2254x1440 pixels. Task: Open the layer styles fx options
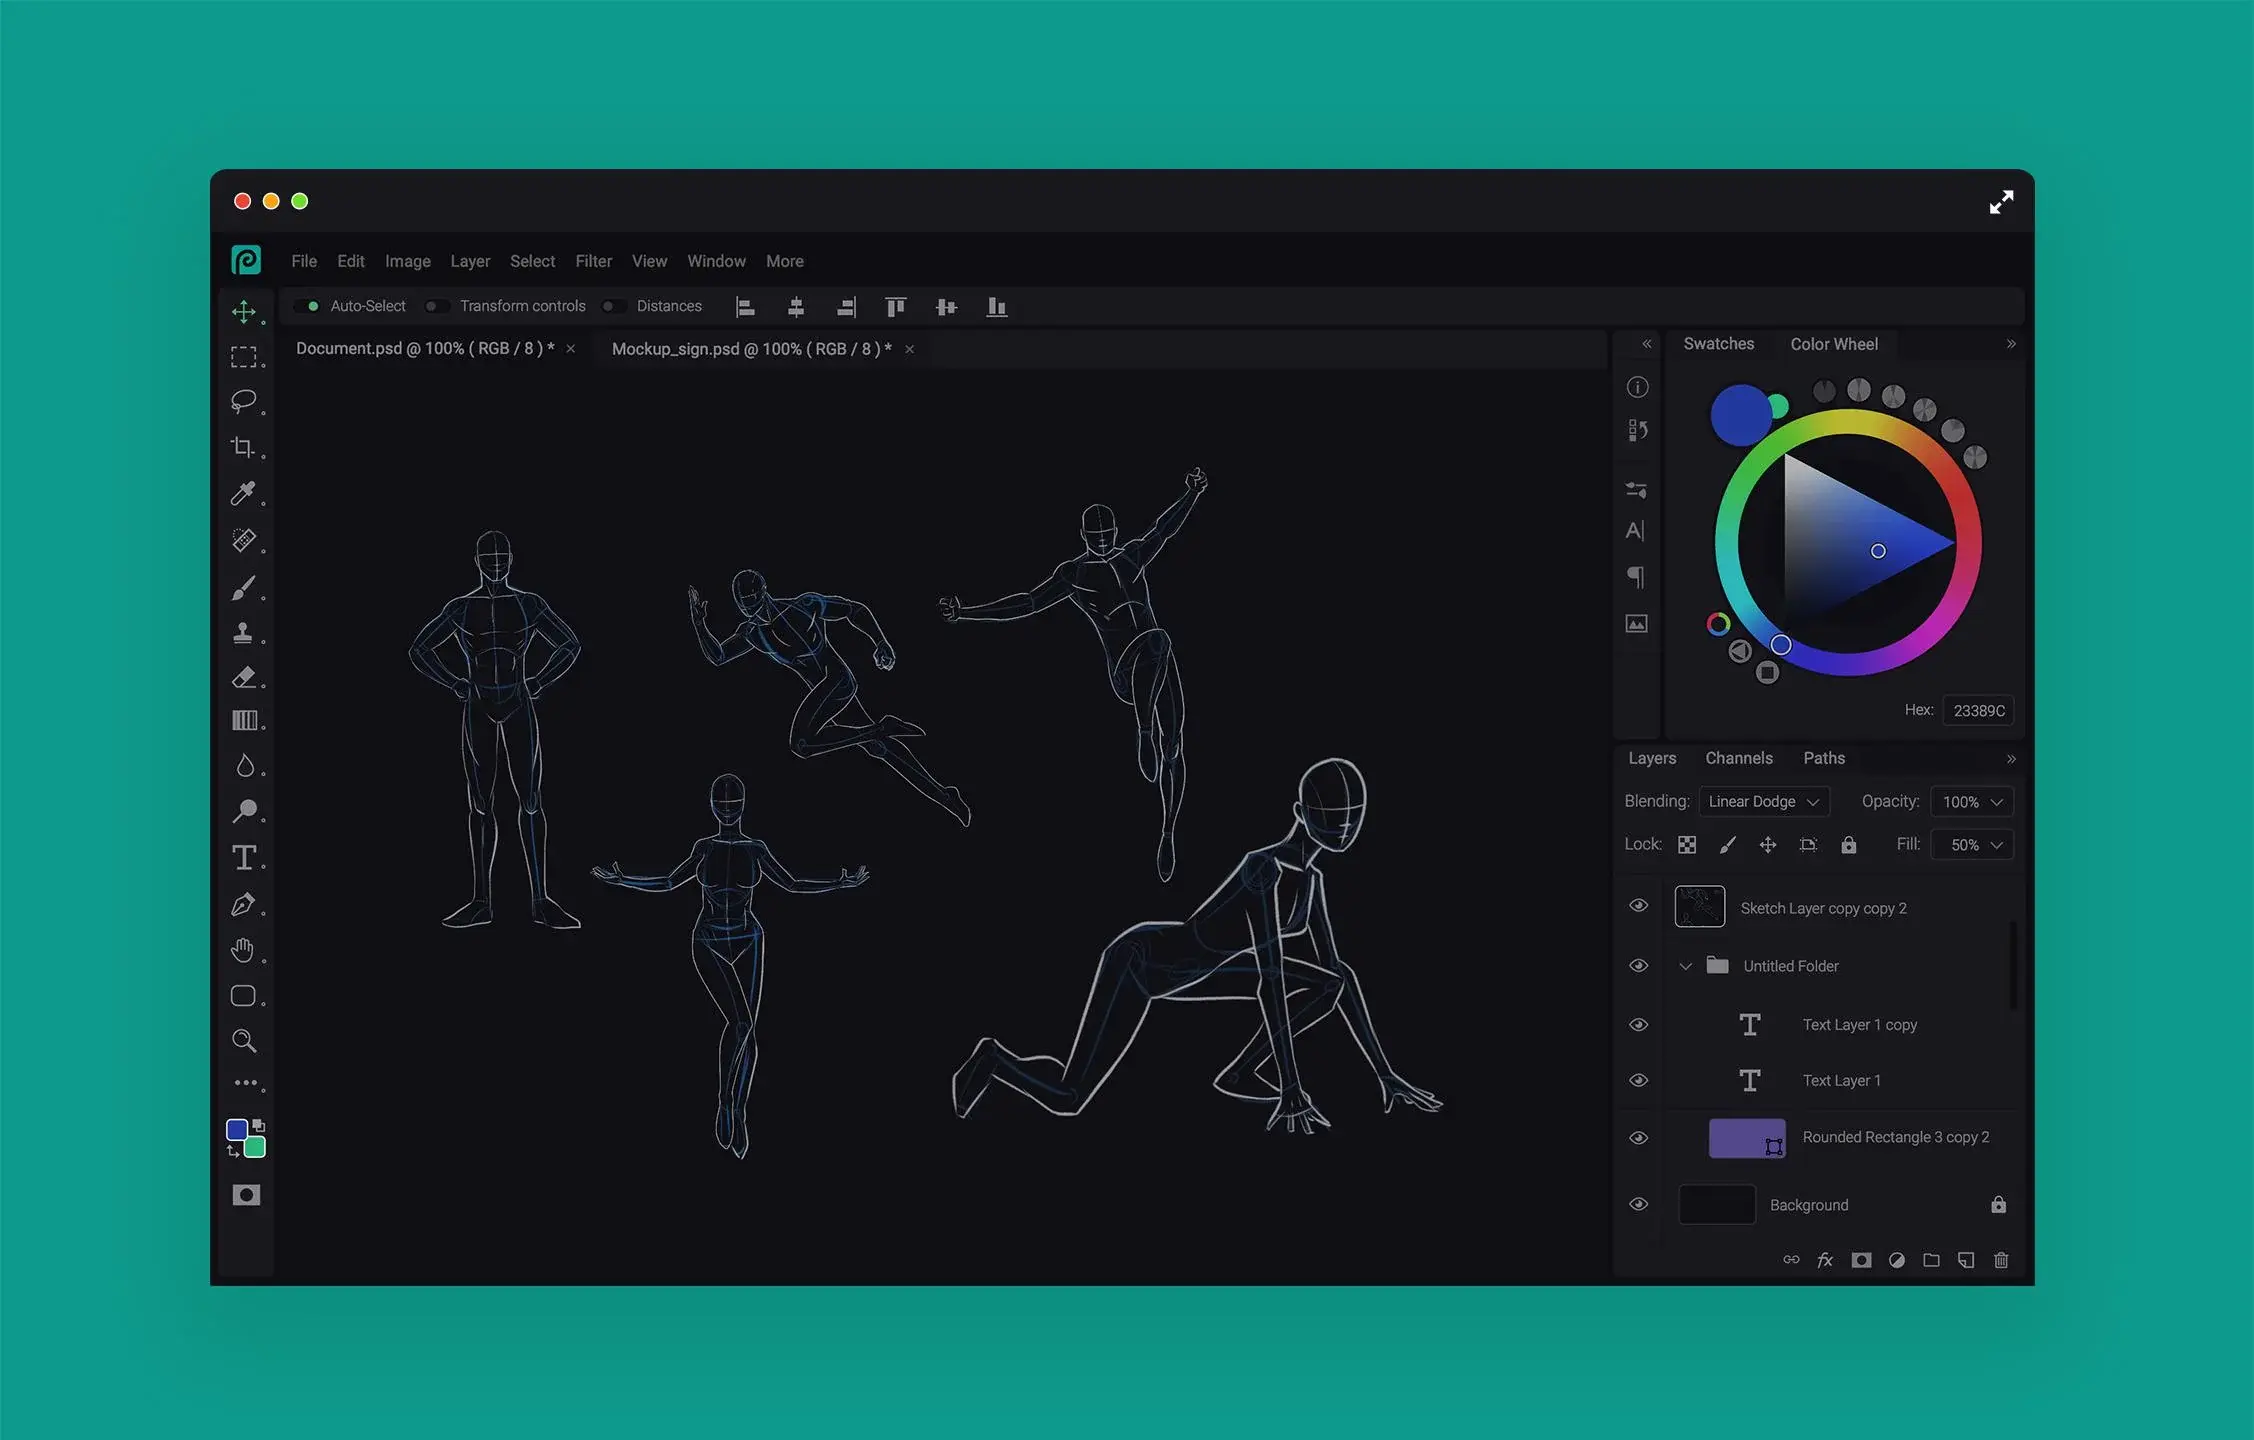pyautogui.click(x=1825, y=1260)
